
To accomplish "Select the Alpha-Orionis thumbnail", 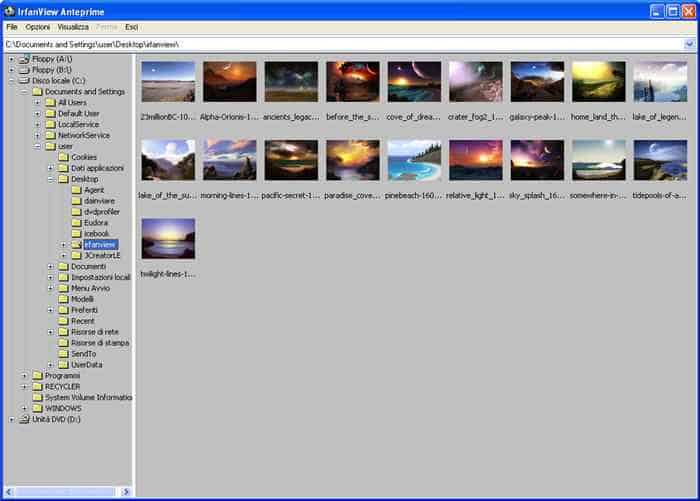I will [229, 82].
